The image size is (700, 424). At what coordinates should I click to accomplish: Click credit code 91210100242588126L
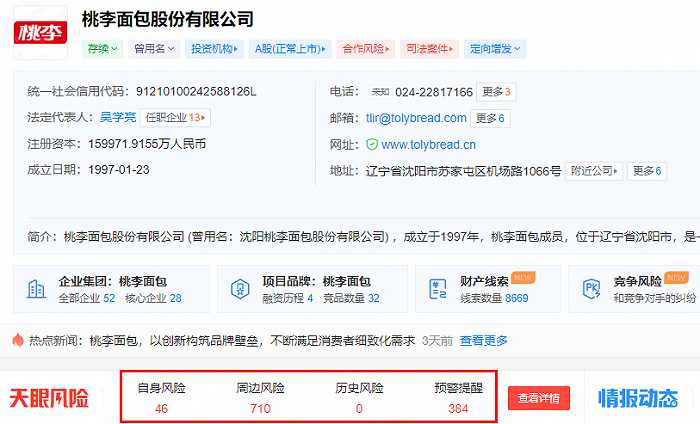click(196, 91)
